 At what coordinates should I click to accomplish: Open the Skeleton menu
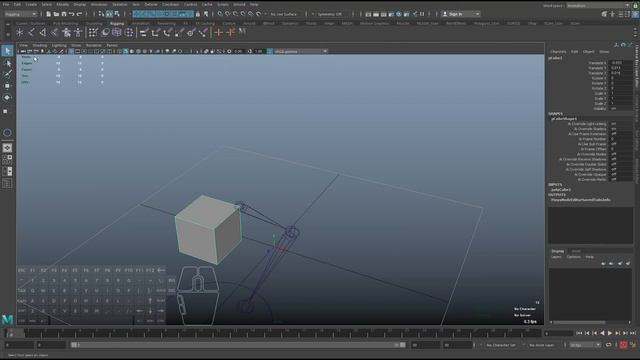pyautogui.click(x=120, y=4)
